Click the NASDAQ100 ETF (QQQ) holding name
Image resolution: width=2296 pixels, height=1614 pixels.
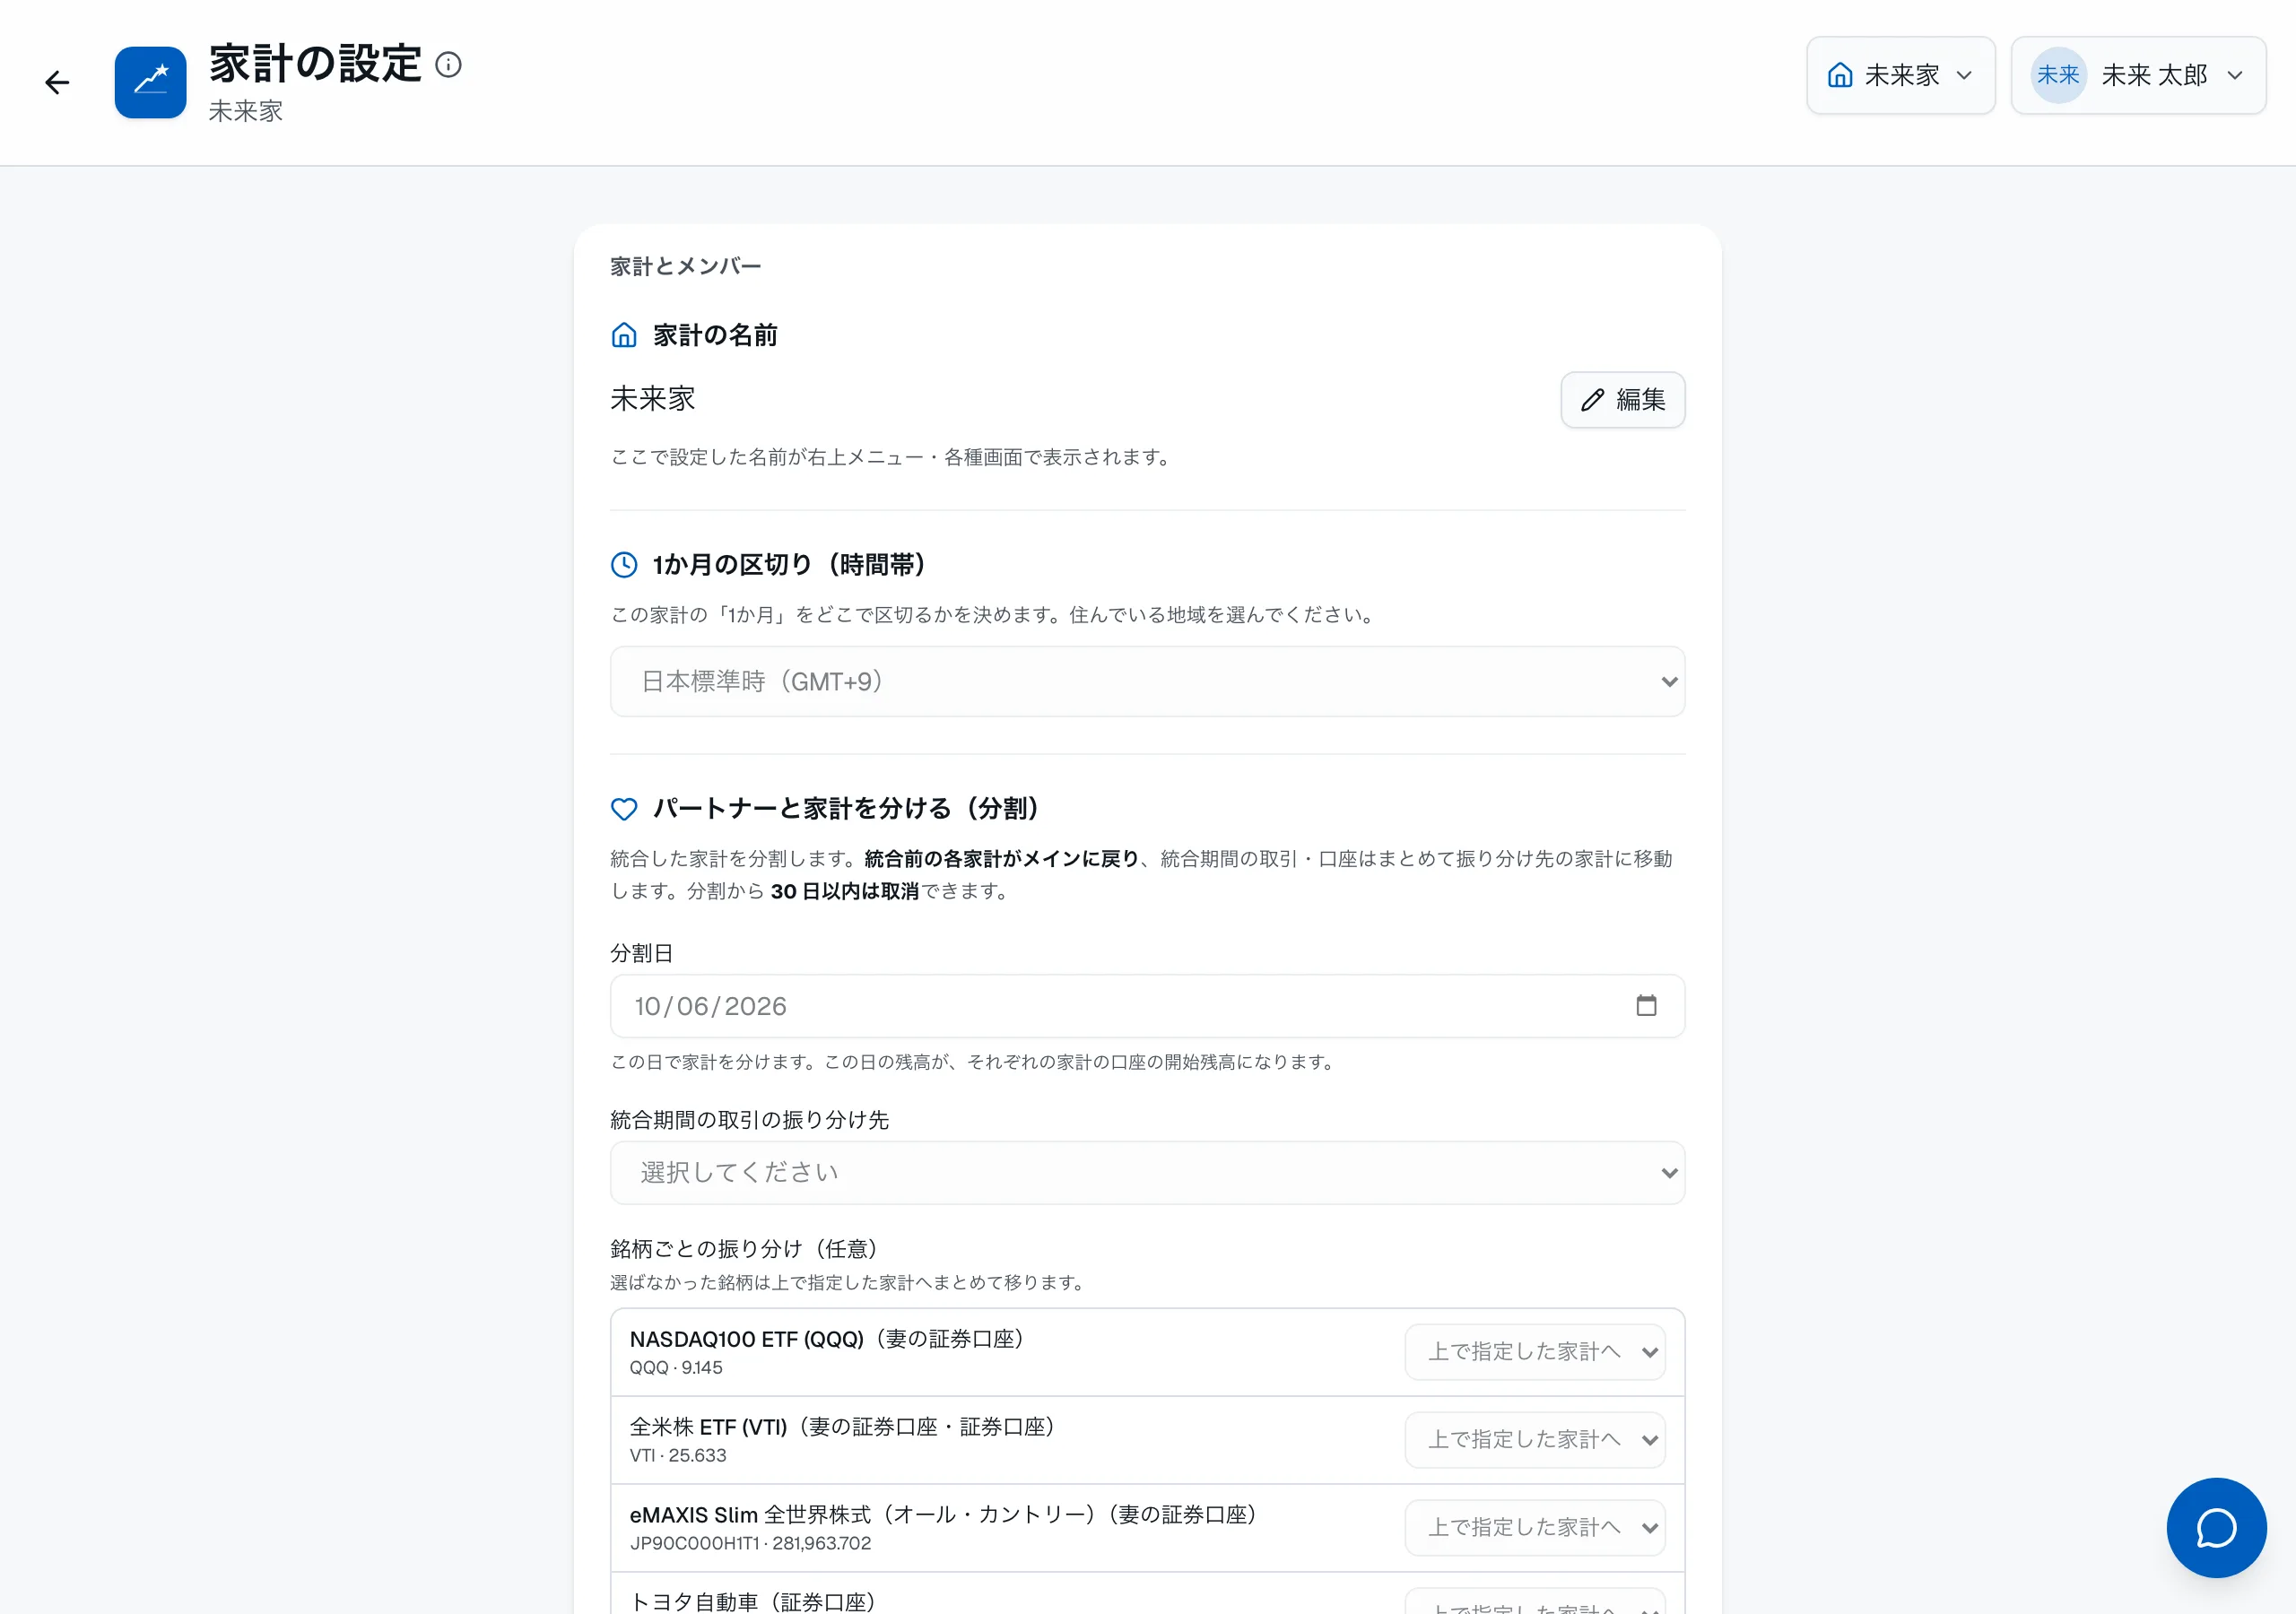746,1339
